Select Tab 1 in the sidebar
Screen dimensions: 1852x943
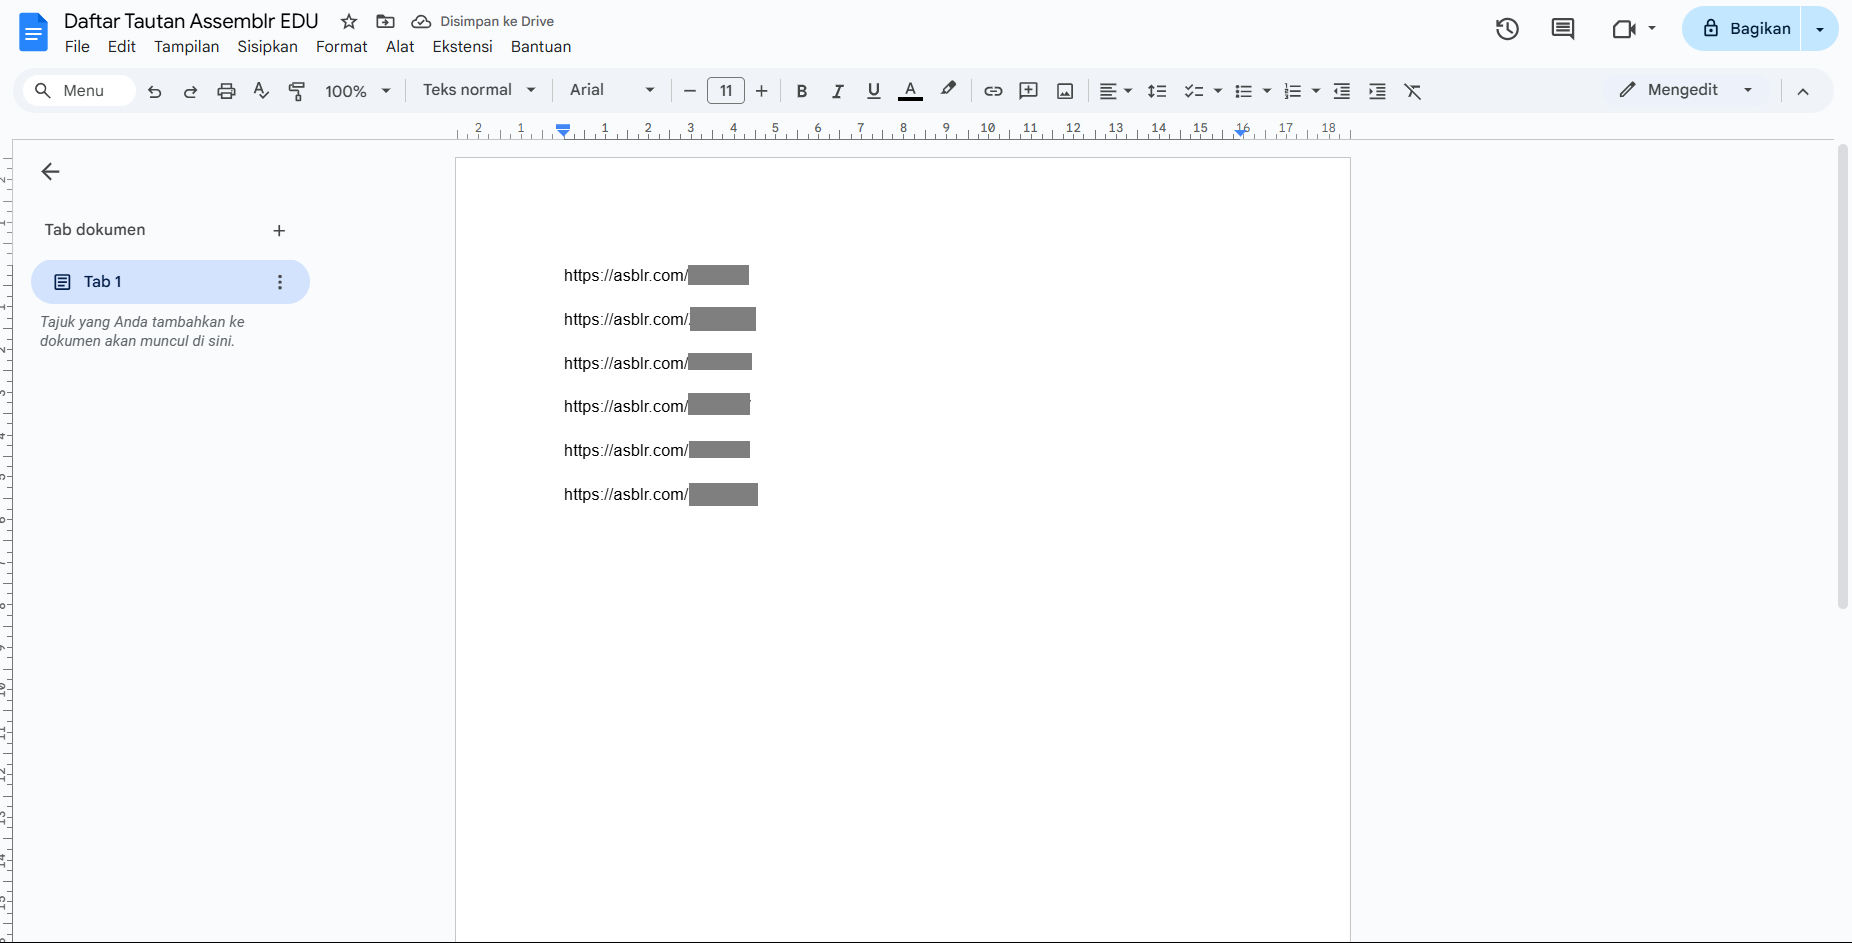coord(170,282)
